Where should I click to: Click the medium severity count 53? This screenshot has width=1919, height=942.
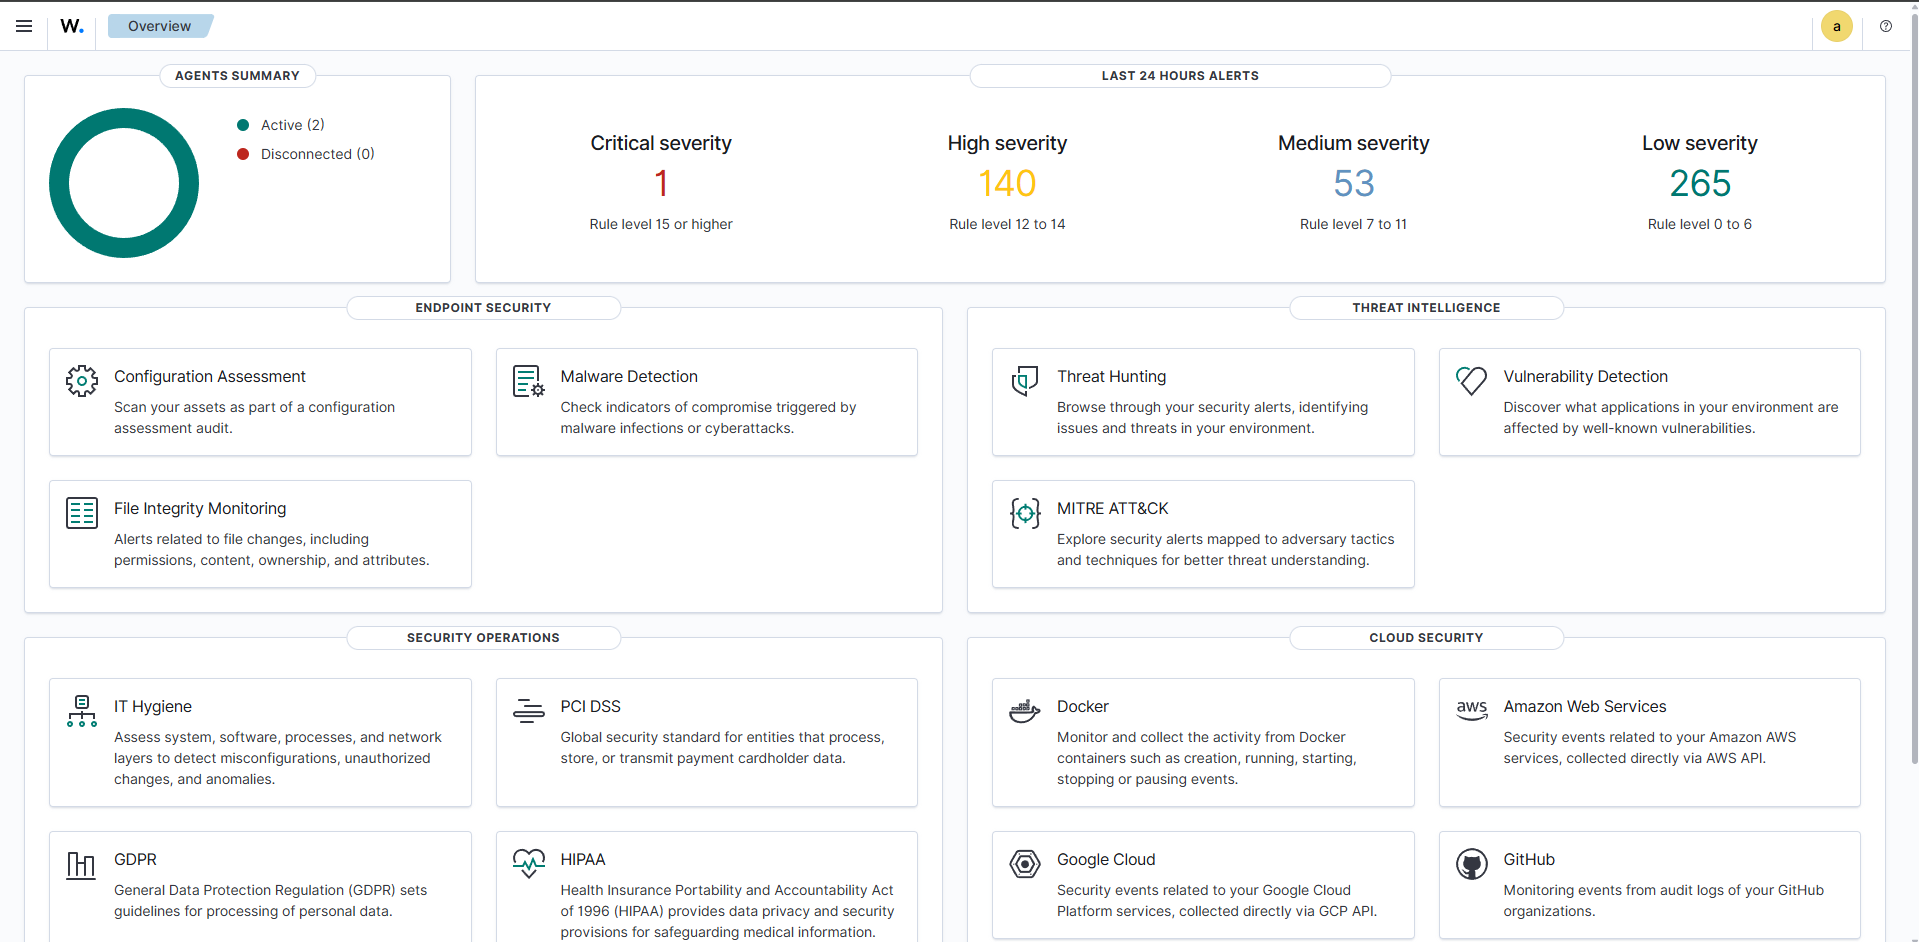[x=1353, y=184]
